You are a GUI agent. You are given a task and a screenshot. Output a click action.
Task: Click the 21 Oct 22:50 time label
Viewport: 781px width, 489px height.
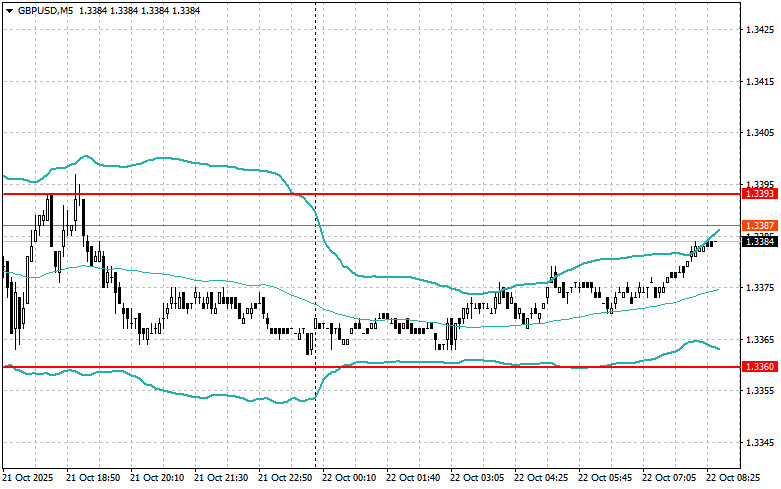(x=285, y=478)
